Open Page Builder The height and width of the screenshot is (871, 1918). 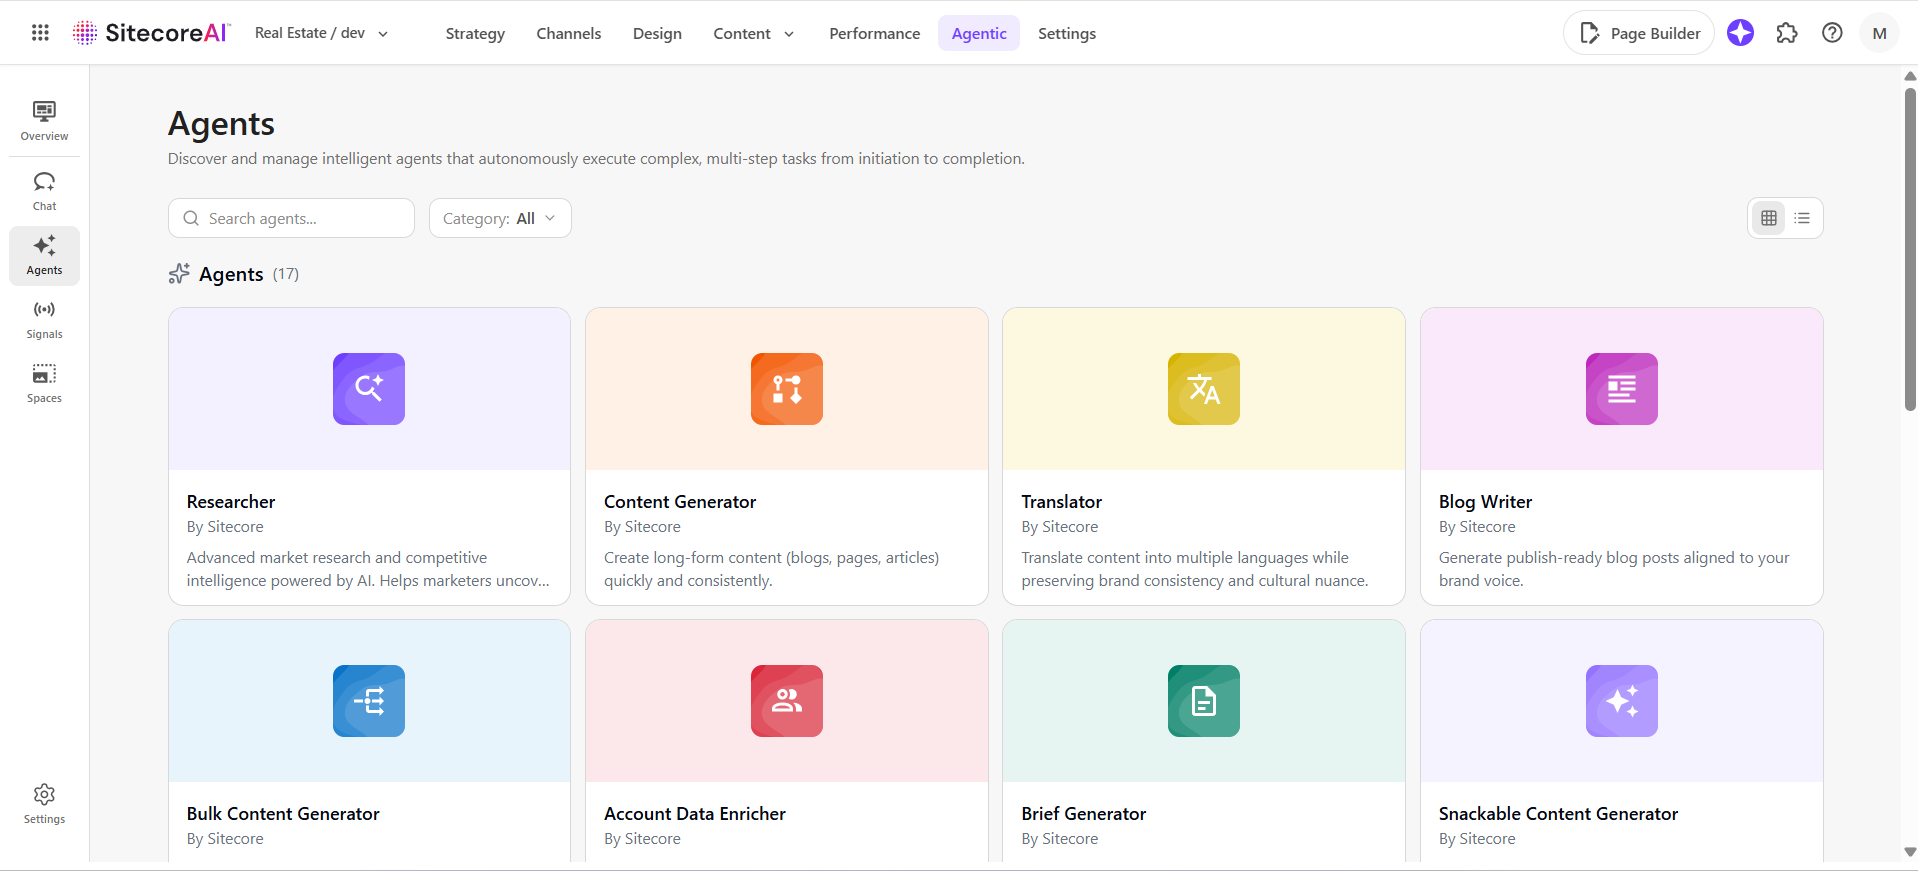[x=1639, y=33]
